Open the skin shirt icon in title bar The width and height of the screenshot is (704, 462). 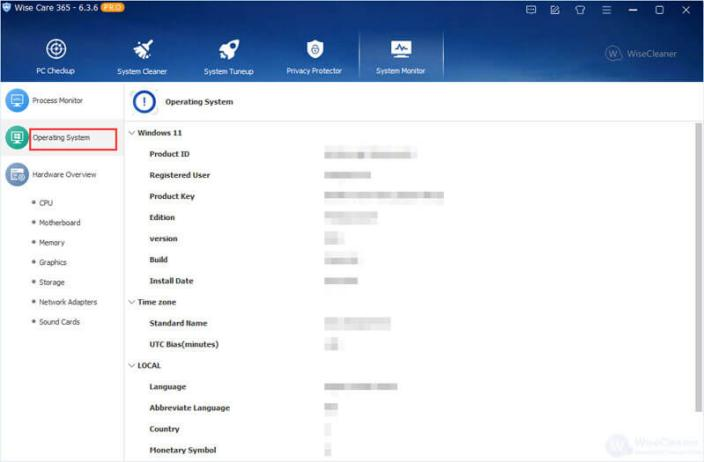[580, 10]
